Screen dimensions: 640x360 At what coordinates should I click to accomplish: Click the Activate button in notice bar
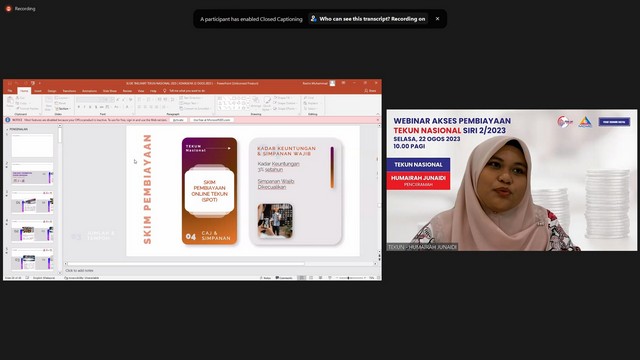point(178,120)
